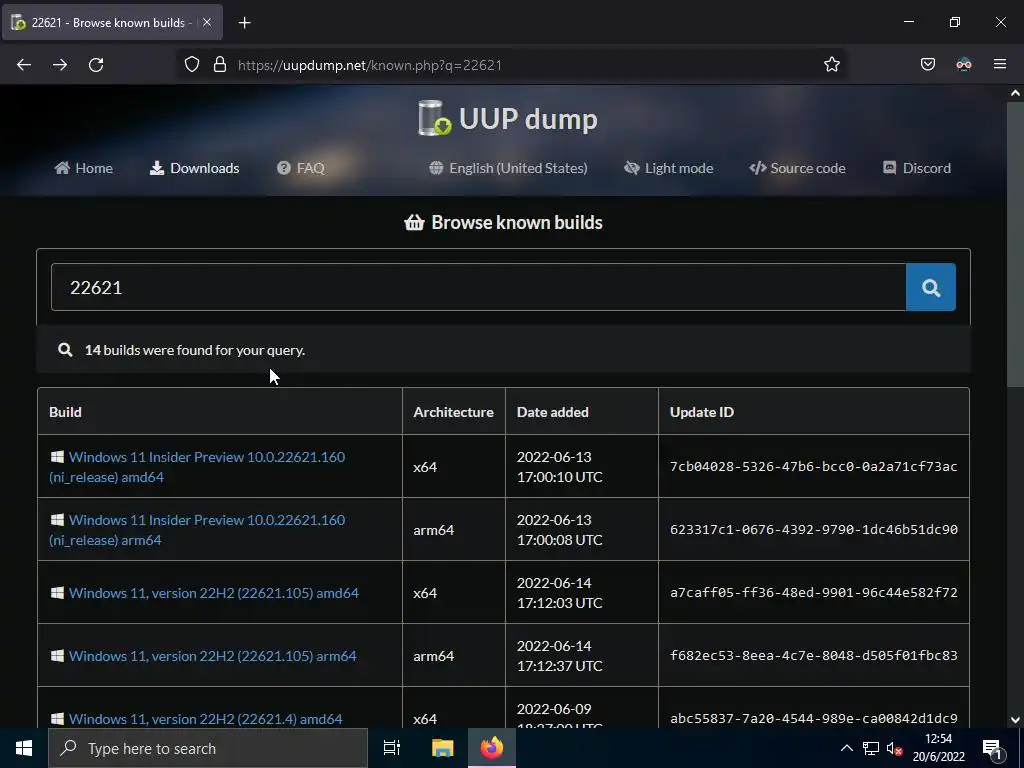Open the English (United States) language selector
The width and height of the screenshot is (1024, 768).
508,168
